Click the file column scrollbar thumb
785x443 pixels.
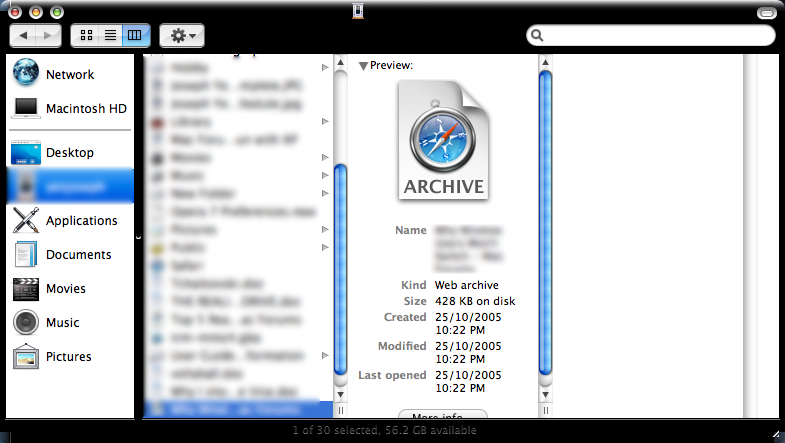coord(340,270)
